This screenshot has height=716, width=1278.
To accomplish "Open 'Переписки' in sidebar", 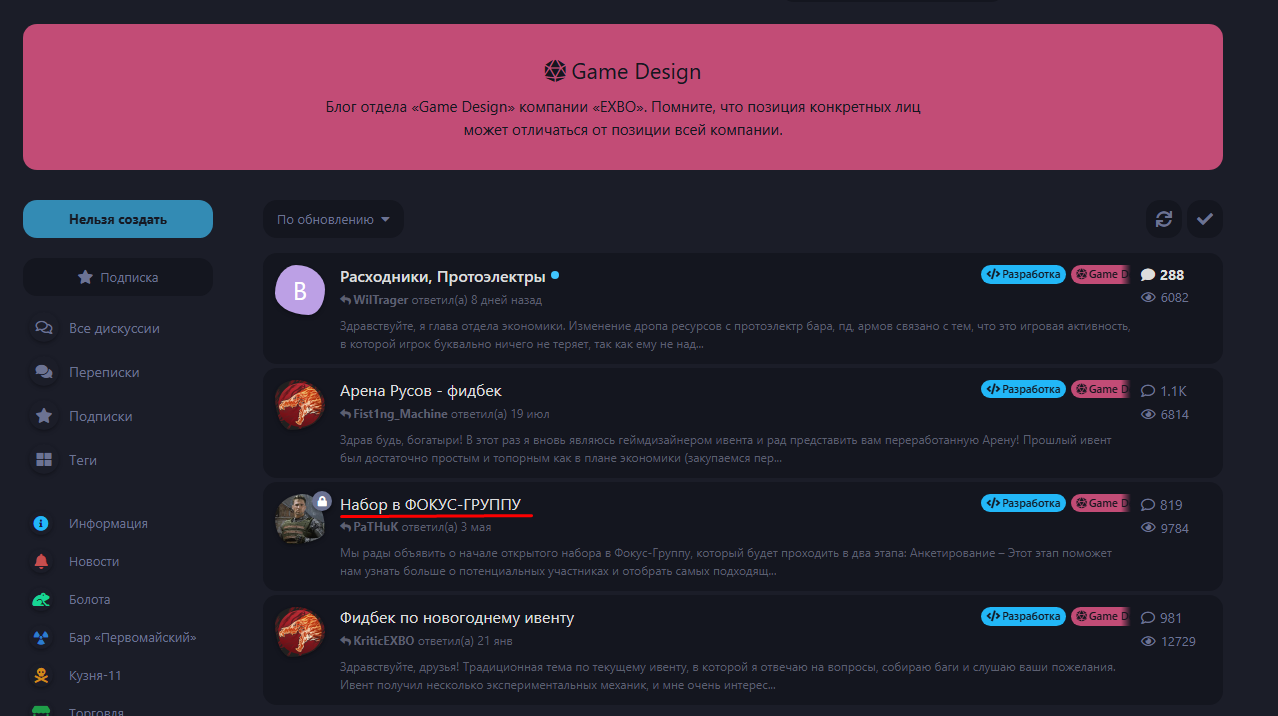I will click(x=104, y=372).
